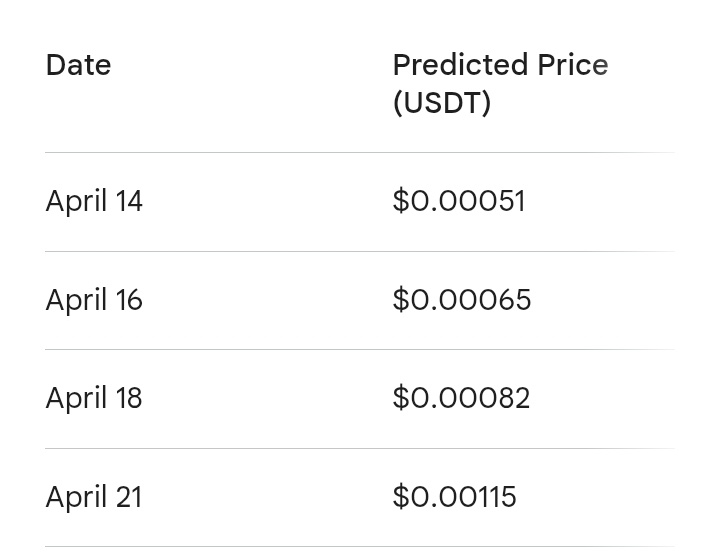Click the (USDT) unit label in header
This screenshot has width=720, height=555.
[x=442, y=103]
